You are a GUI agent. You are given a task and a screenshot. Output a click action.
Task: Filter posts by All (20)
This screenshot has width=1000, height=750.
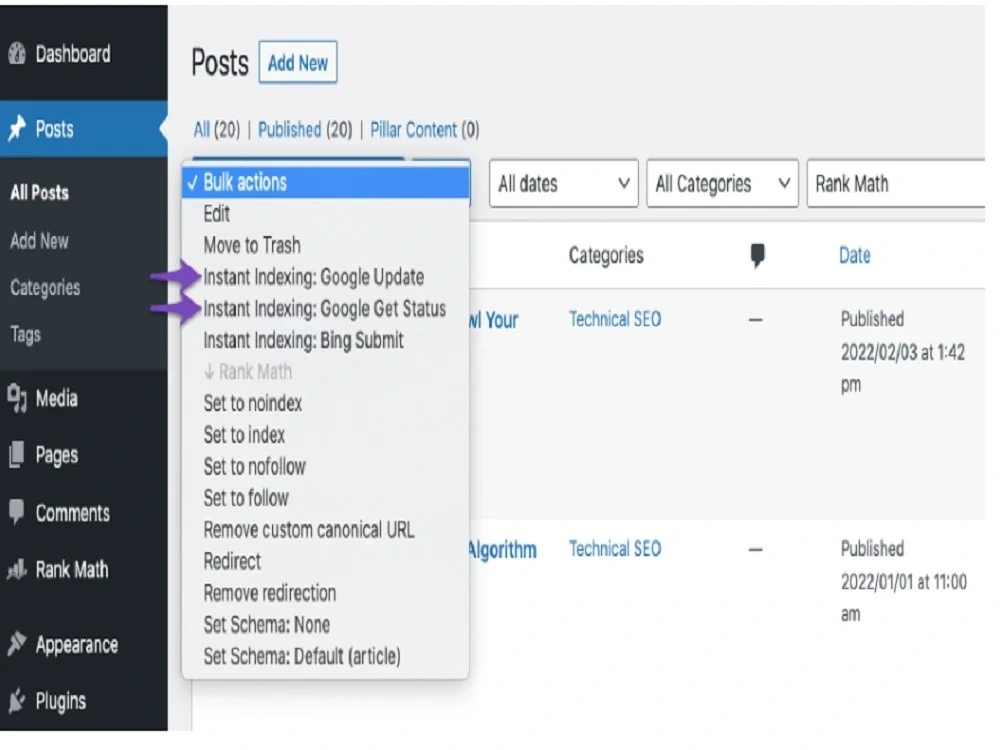coord(217,129)
